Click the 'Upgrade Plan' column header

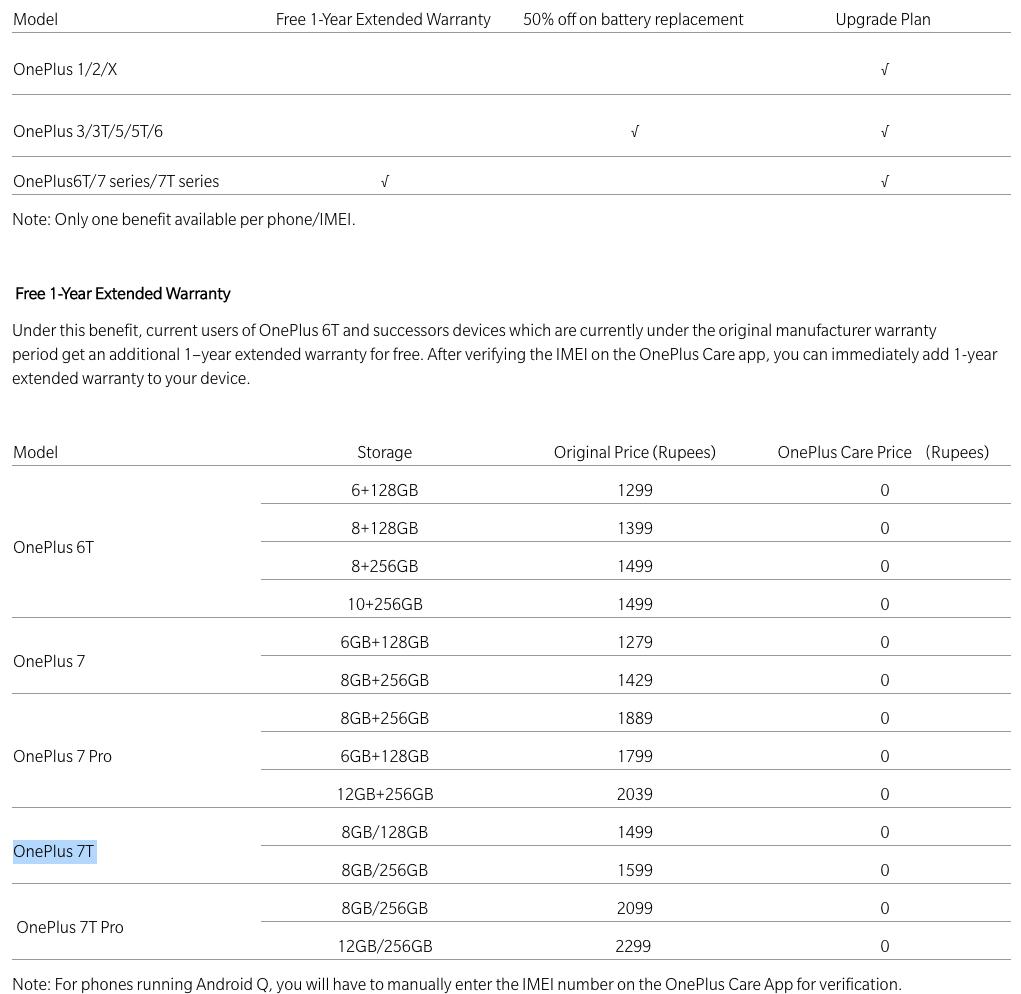(x=882, y=20)
